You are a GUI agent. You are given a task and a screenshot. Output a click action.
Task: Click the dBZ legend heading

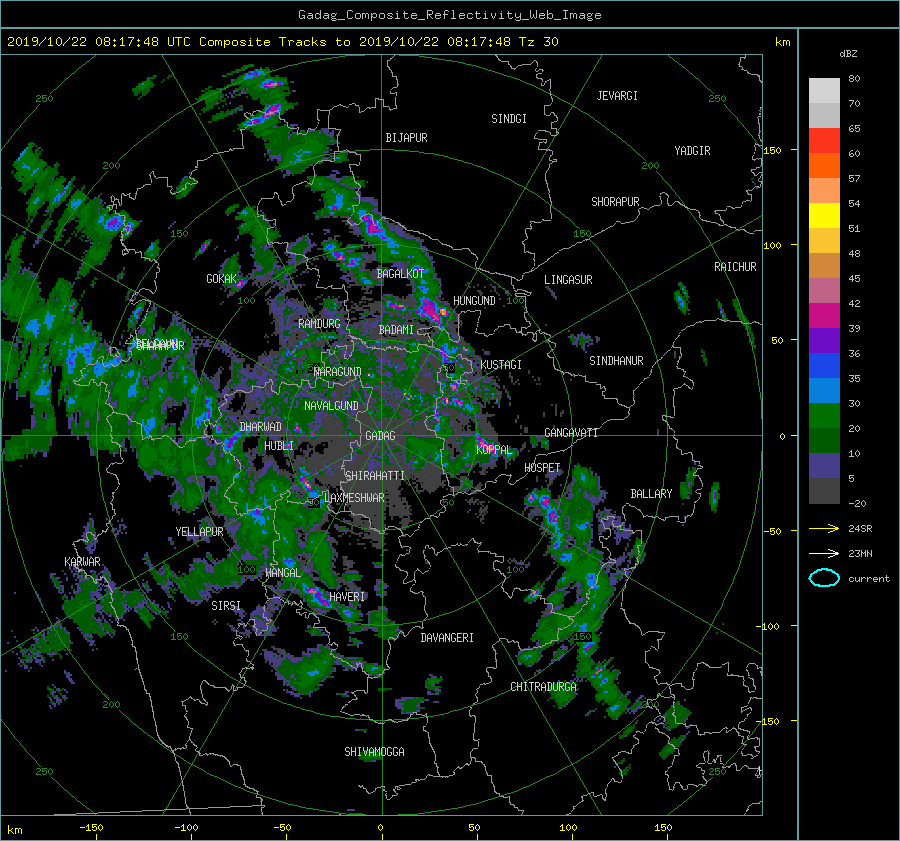click(848, 54)
